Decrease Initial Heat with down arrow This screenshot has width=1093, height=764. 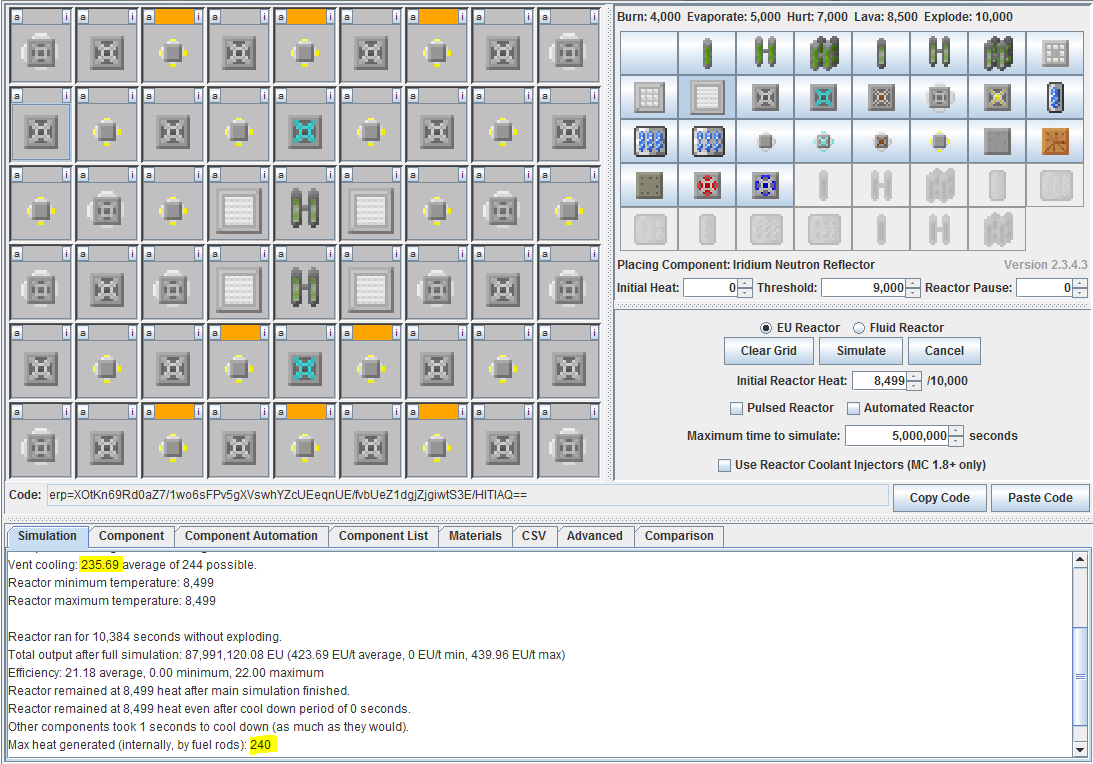745,292
